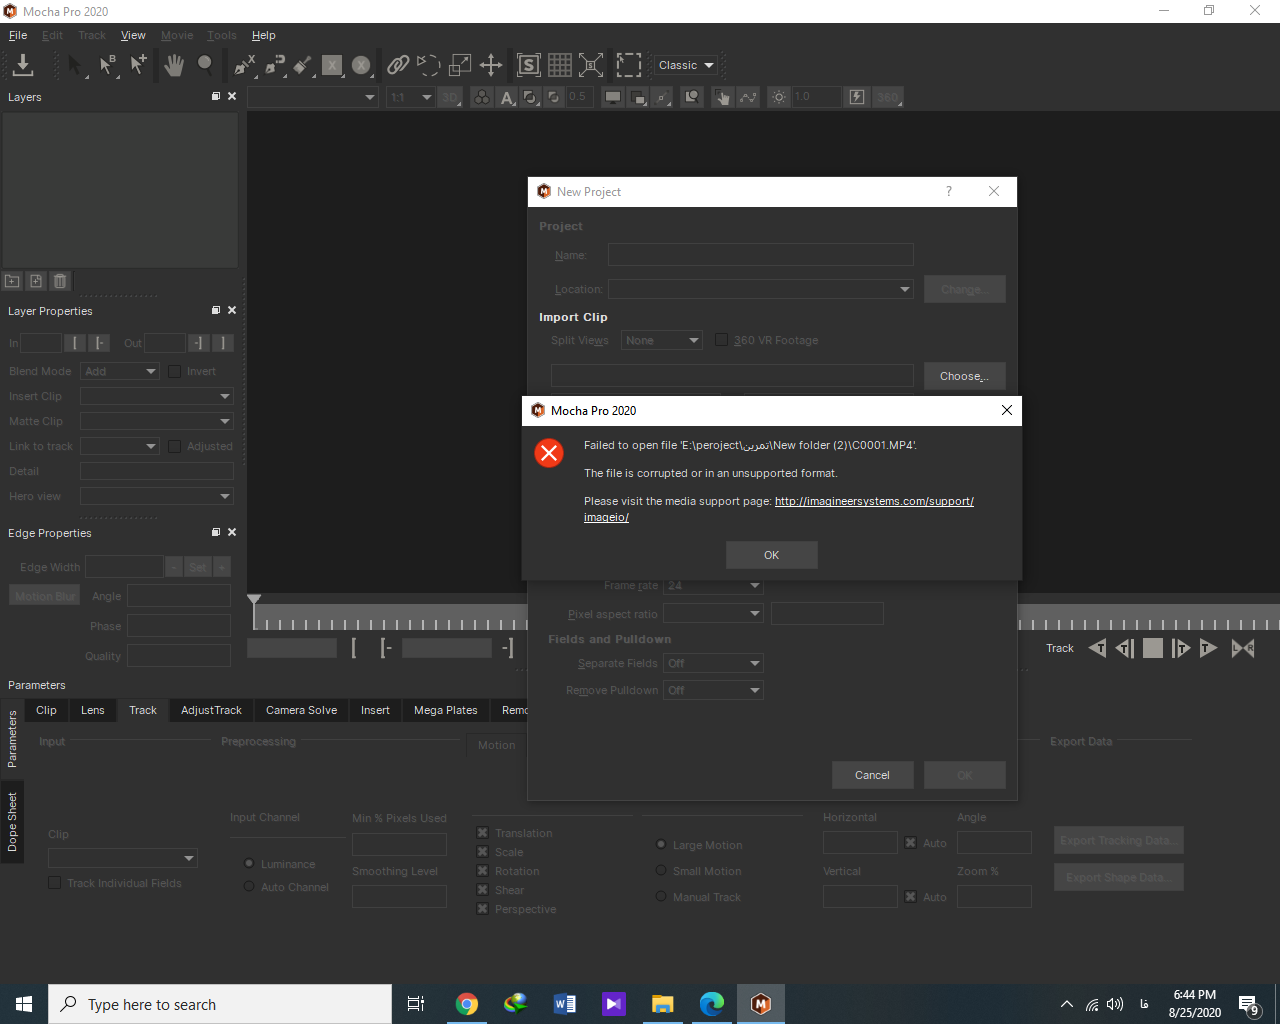
Task: Open the Help menu
Action: tap(263, 35)
